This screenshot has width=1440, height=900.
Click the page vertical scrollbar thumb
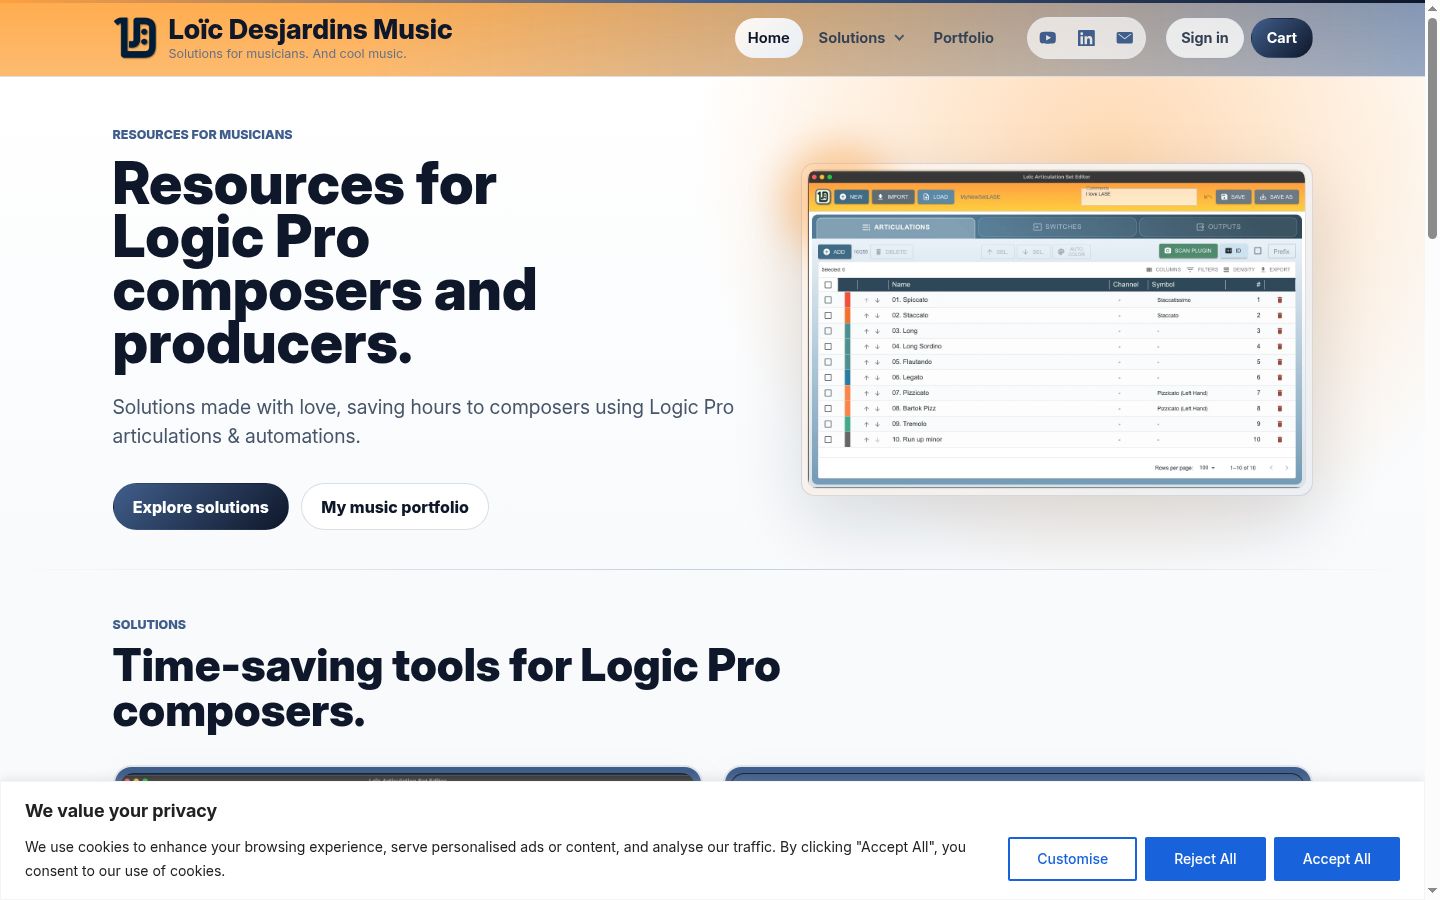click(x=1432, y=128)
